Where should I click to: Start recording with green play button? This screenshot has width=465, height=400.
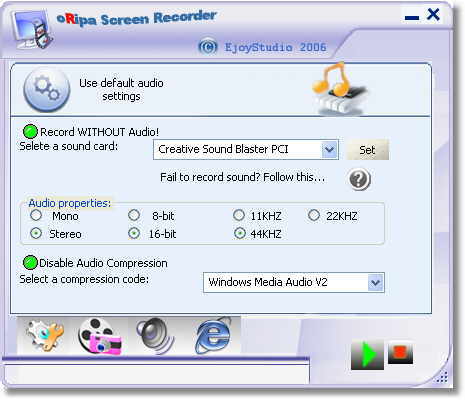[x=367, y=355]
